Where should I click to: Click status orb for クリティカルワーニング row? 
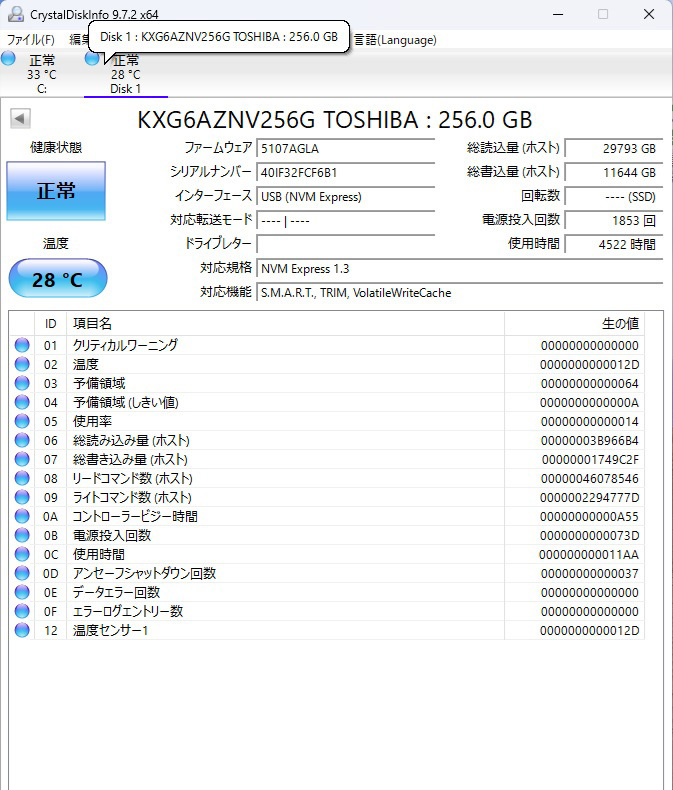[22, 345]
